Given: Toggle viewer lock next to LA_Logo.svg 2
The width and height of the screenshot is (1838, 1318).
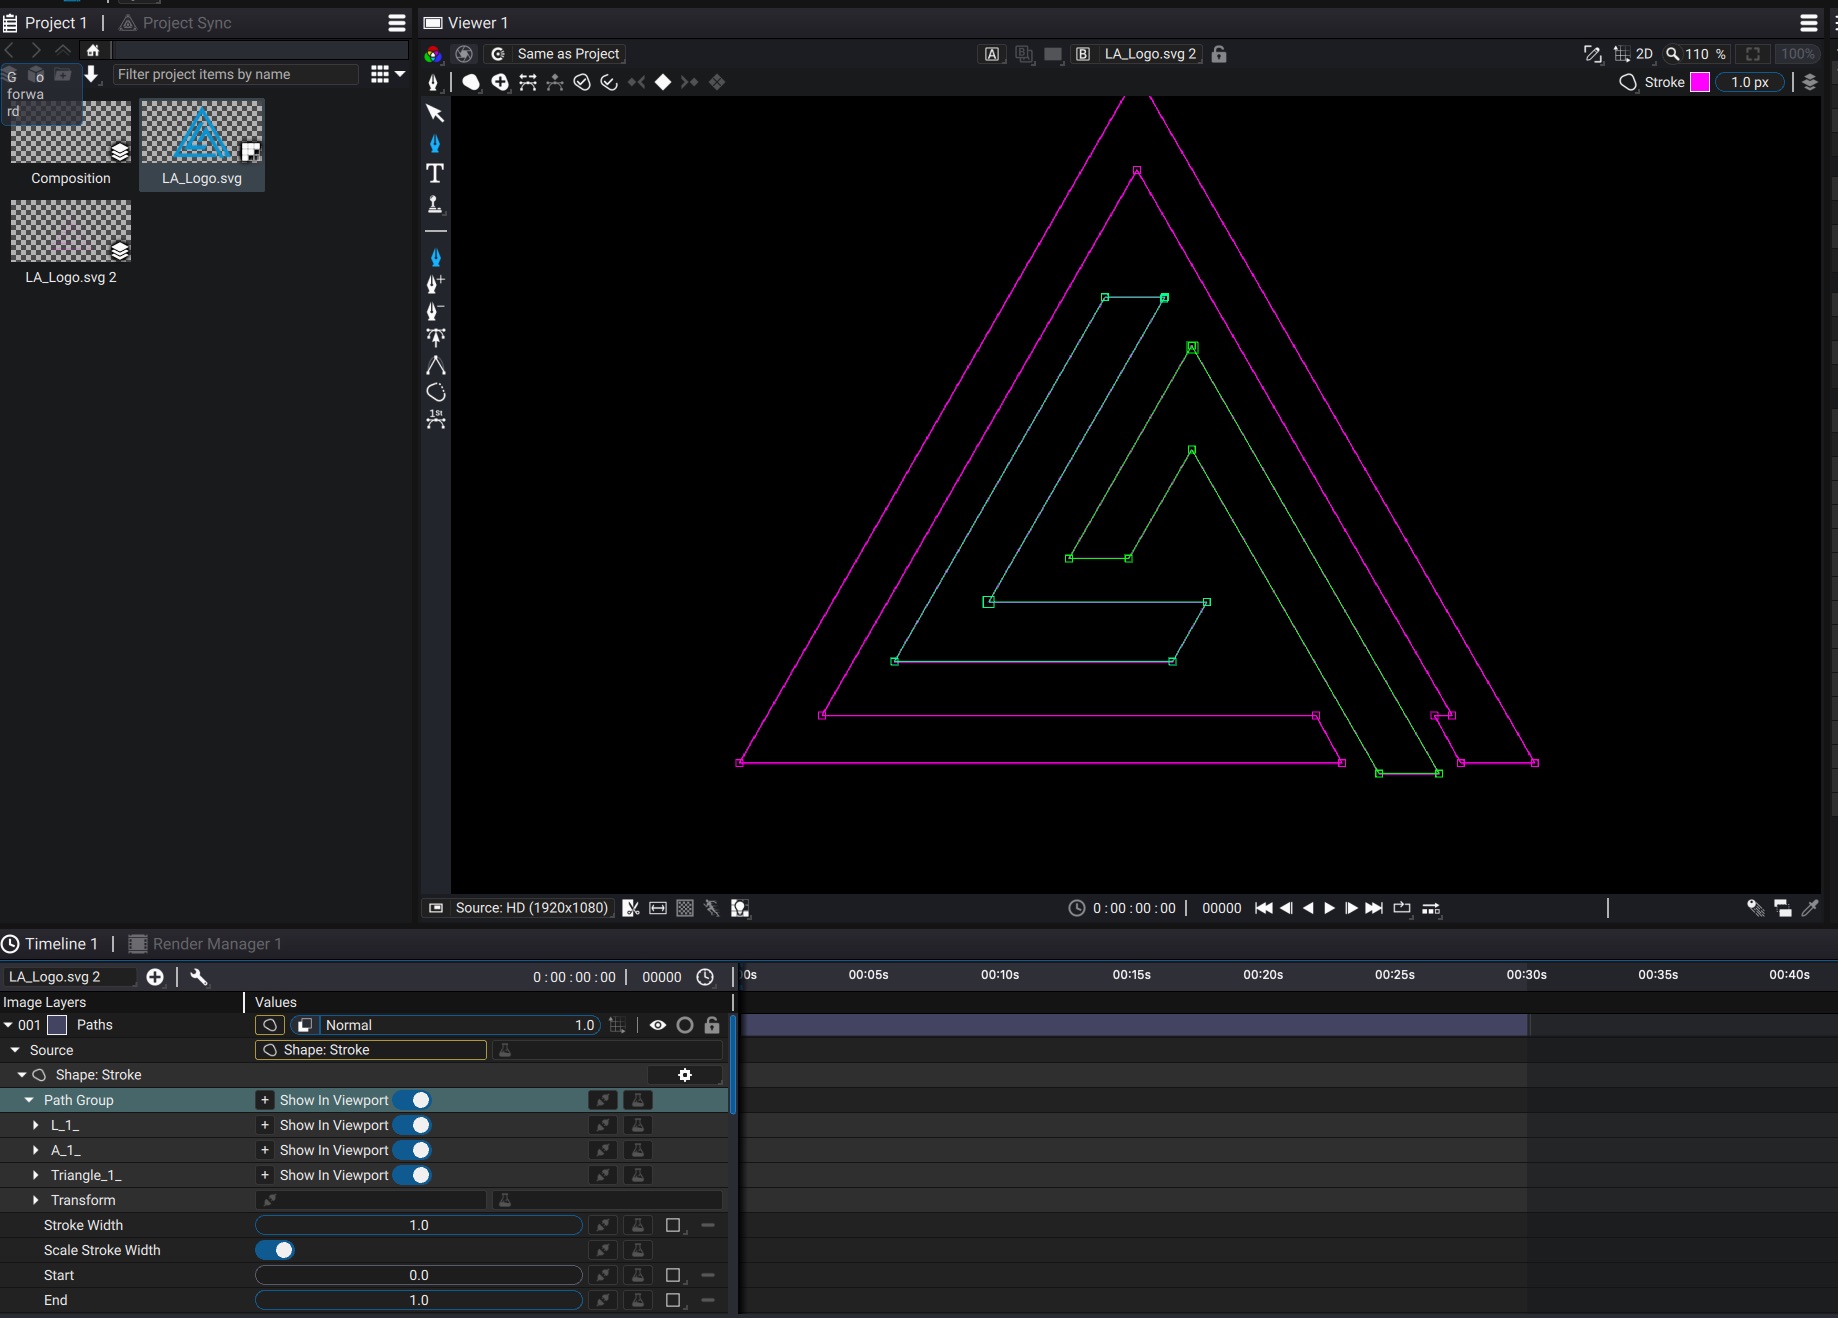Looking at the screenshot, I should tap(1219, 54).
